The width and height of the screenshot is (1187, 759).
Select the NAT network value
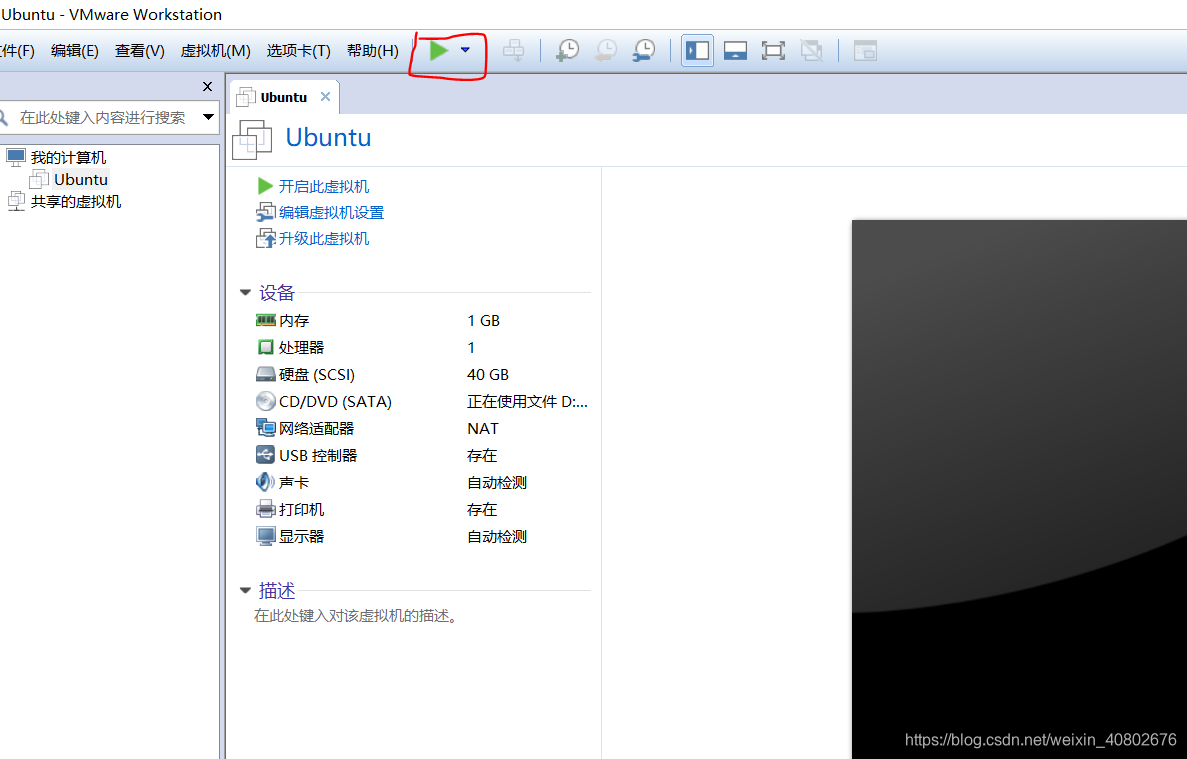[x=483, y=428]
